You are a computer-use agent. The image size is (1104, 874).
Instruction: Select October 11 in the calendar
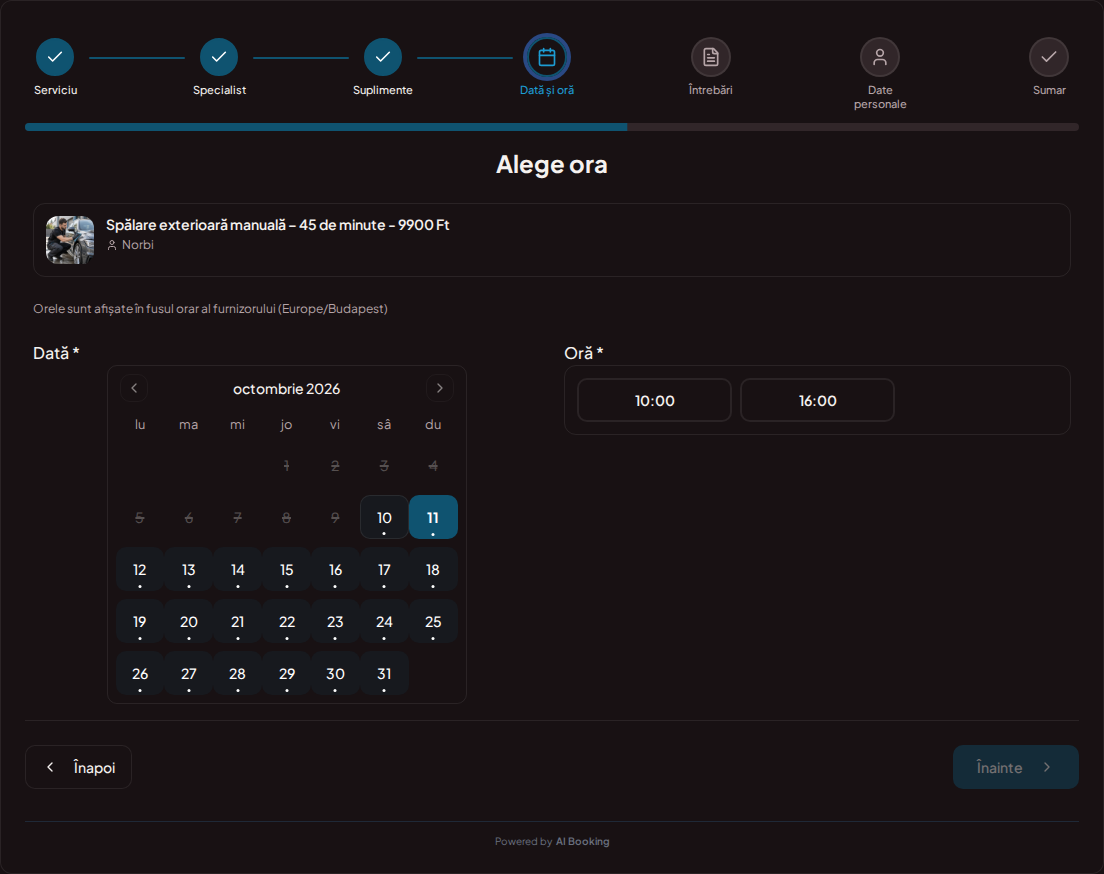(433, 517)
